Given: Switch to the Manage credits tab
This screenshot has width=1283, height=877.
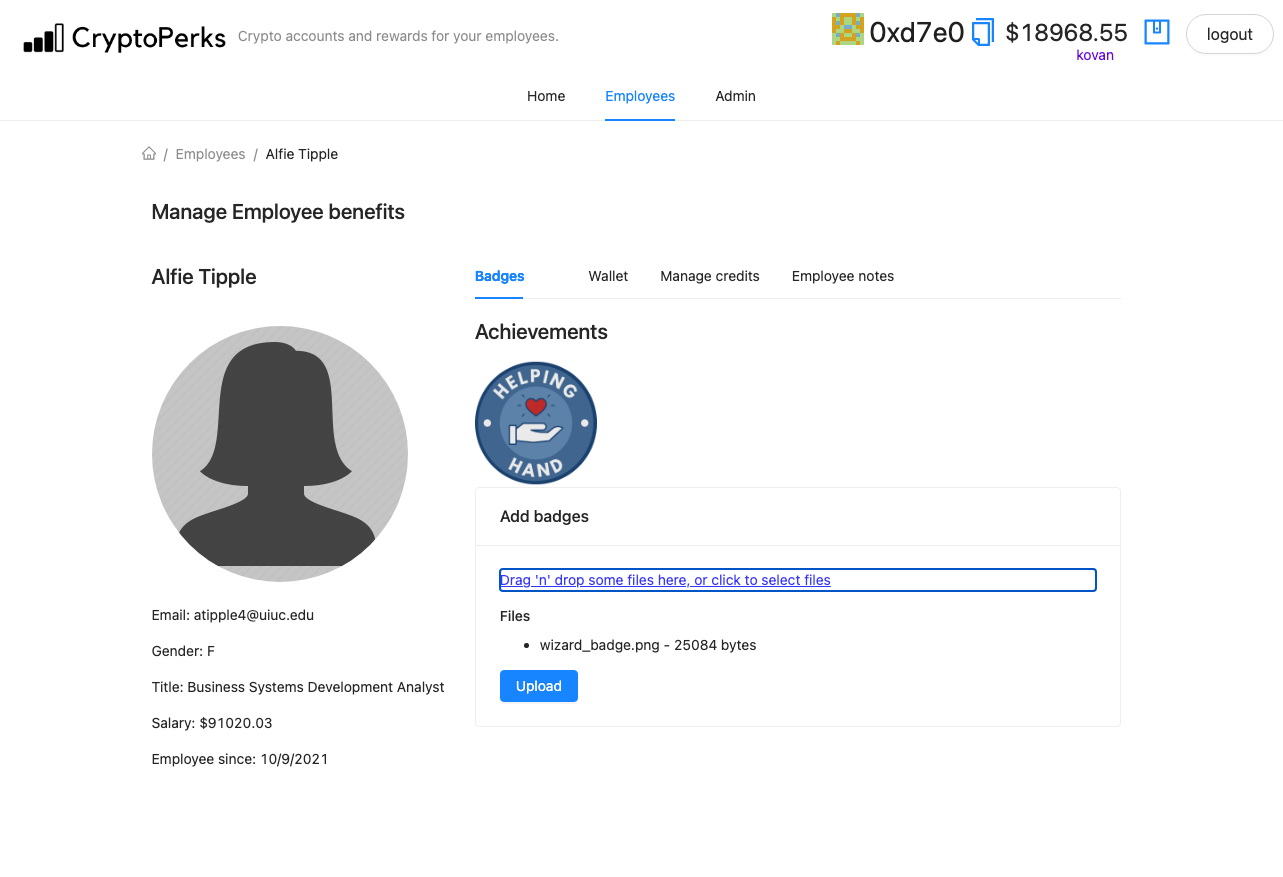Looking at the screenshot, I should tap(710, 276).
